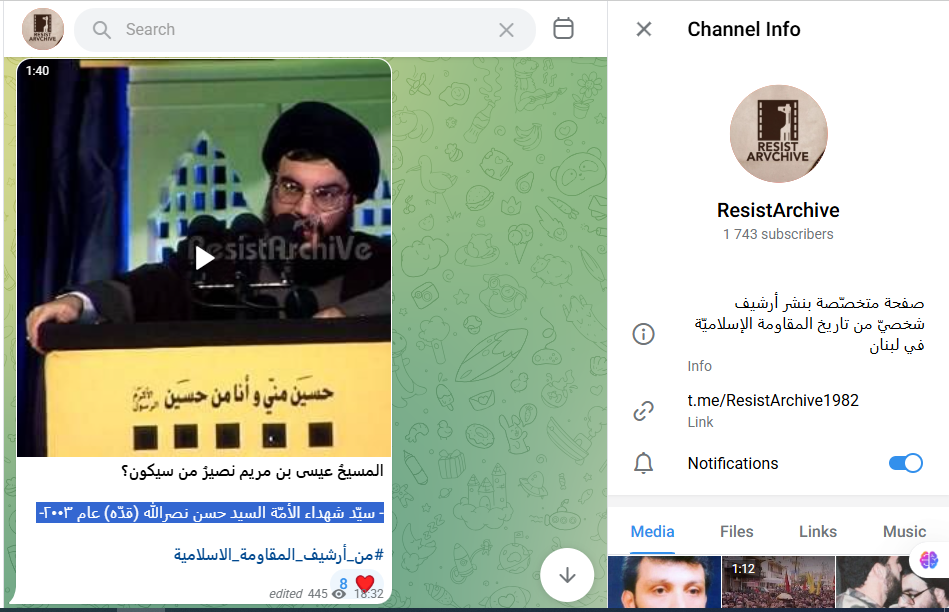Screen dimensions: 949x612
Task: Click the scroll-to-bottom arrow button
Action: [567, 575]
